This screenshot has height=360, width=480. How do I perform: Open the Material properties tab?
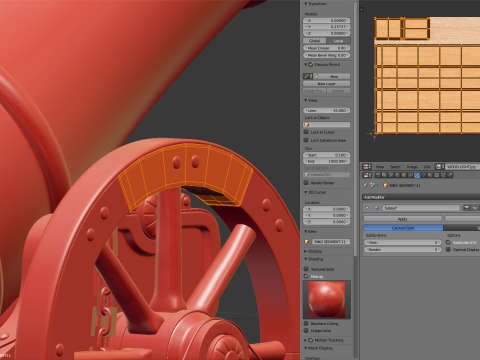point(430,175)
